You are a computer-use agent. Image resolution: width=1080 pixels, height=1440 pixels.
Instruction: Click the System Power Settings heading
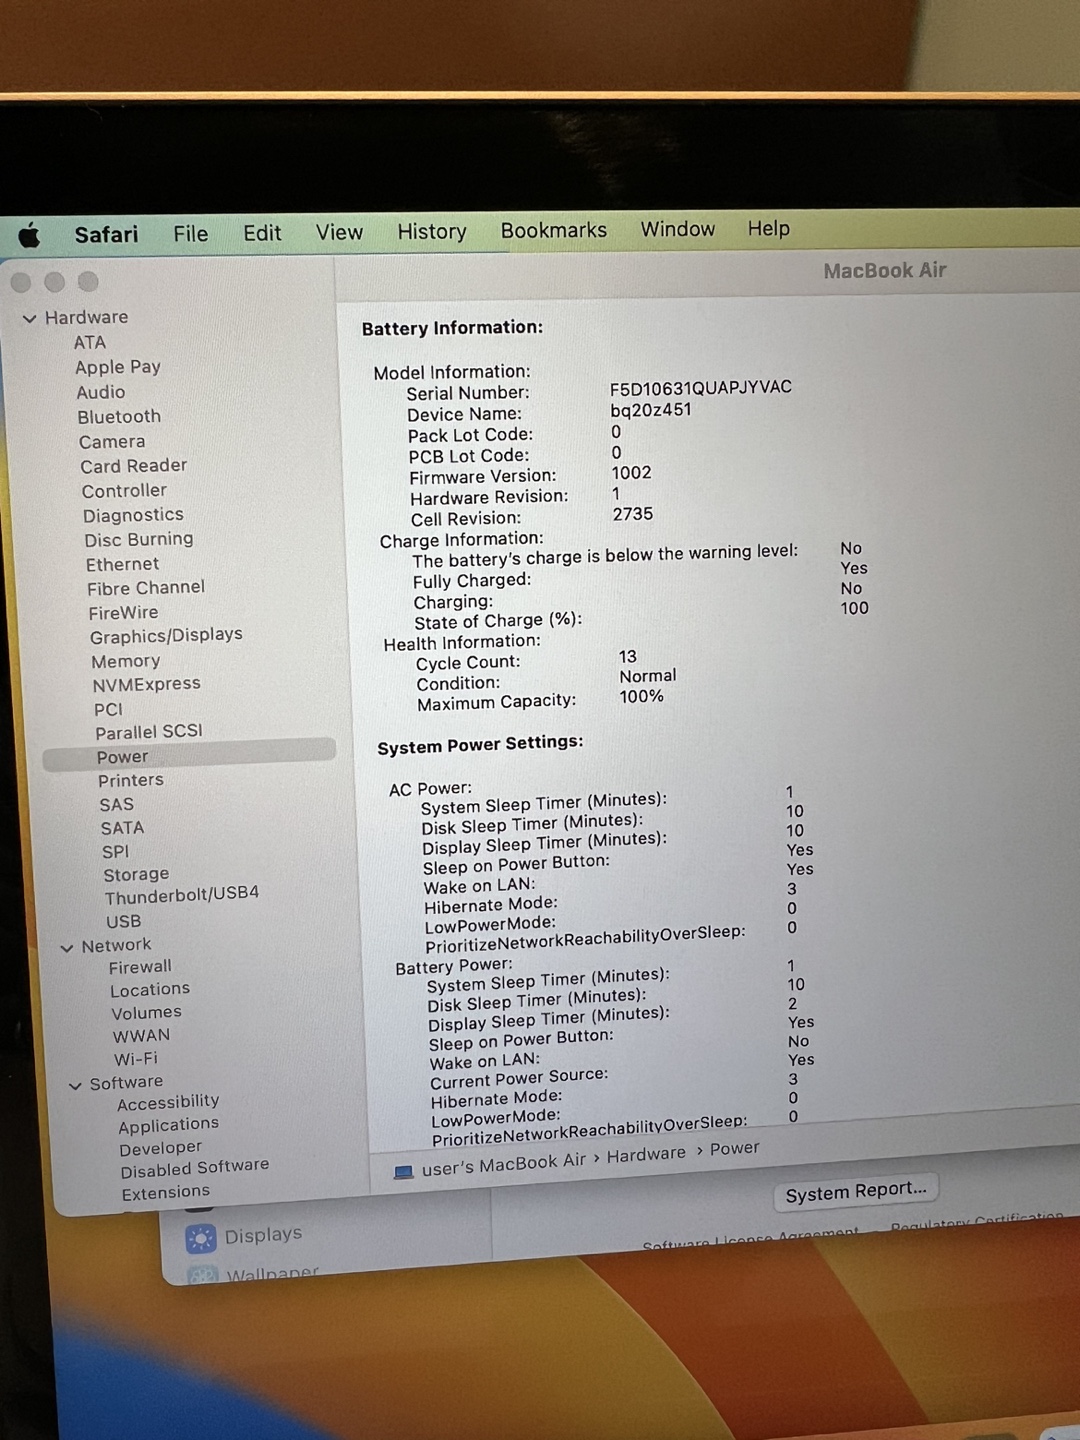(480, 745)
